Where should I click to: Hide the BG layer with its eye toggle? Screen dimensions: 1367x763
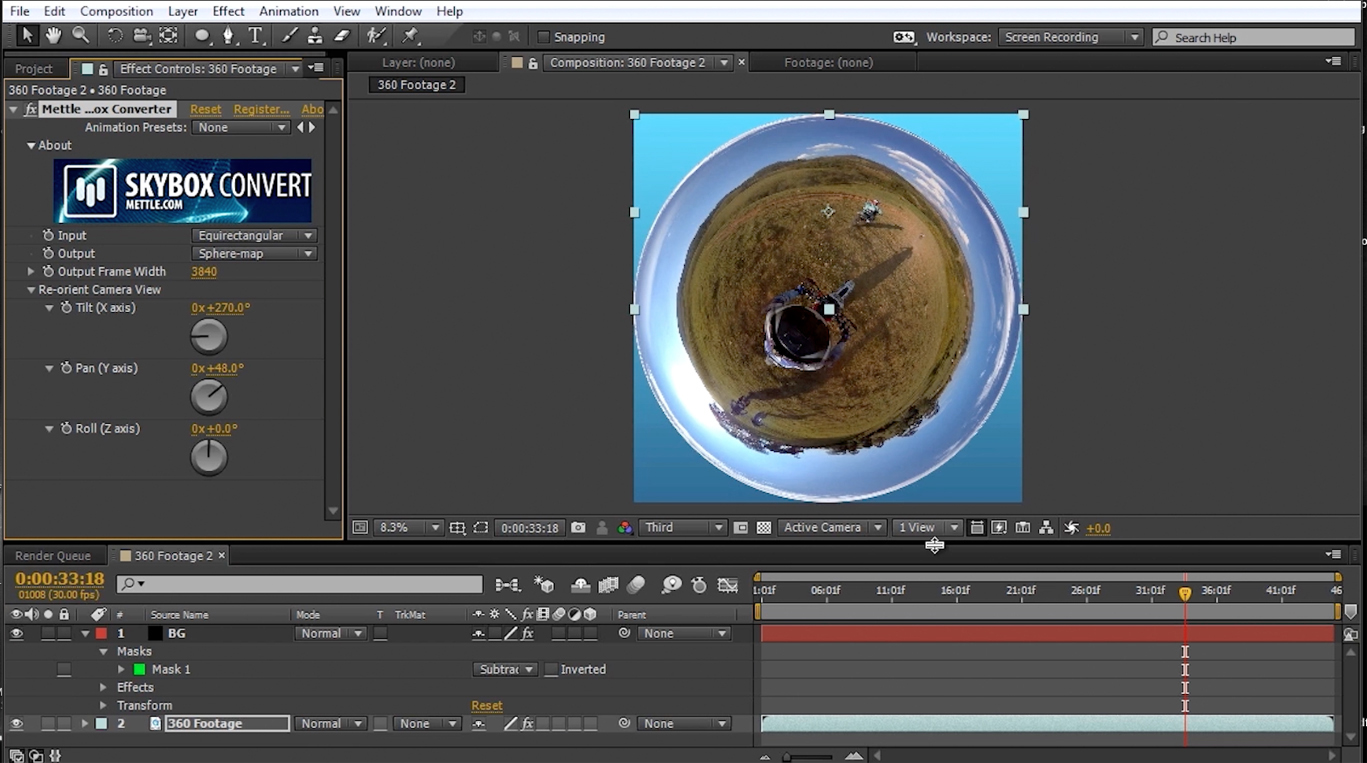pos(16,633)
